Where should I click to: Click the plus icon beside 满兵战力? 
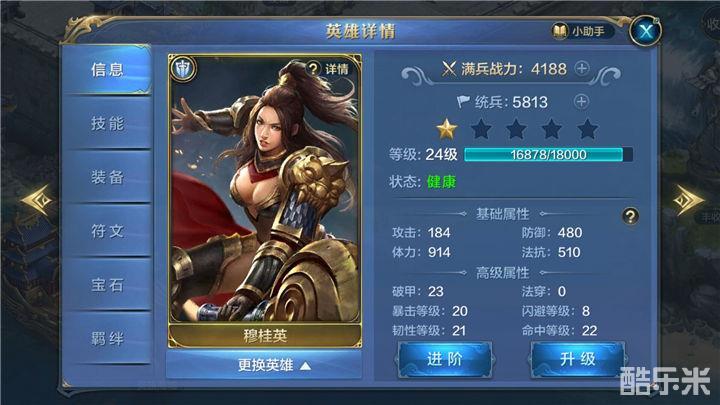pos(582,69)
